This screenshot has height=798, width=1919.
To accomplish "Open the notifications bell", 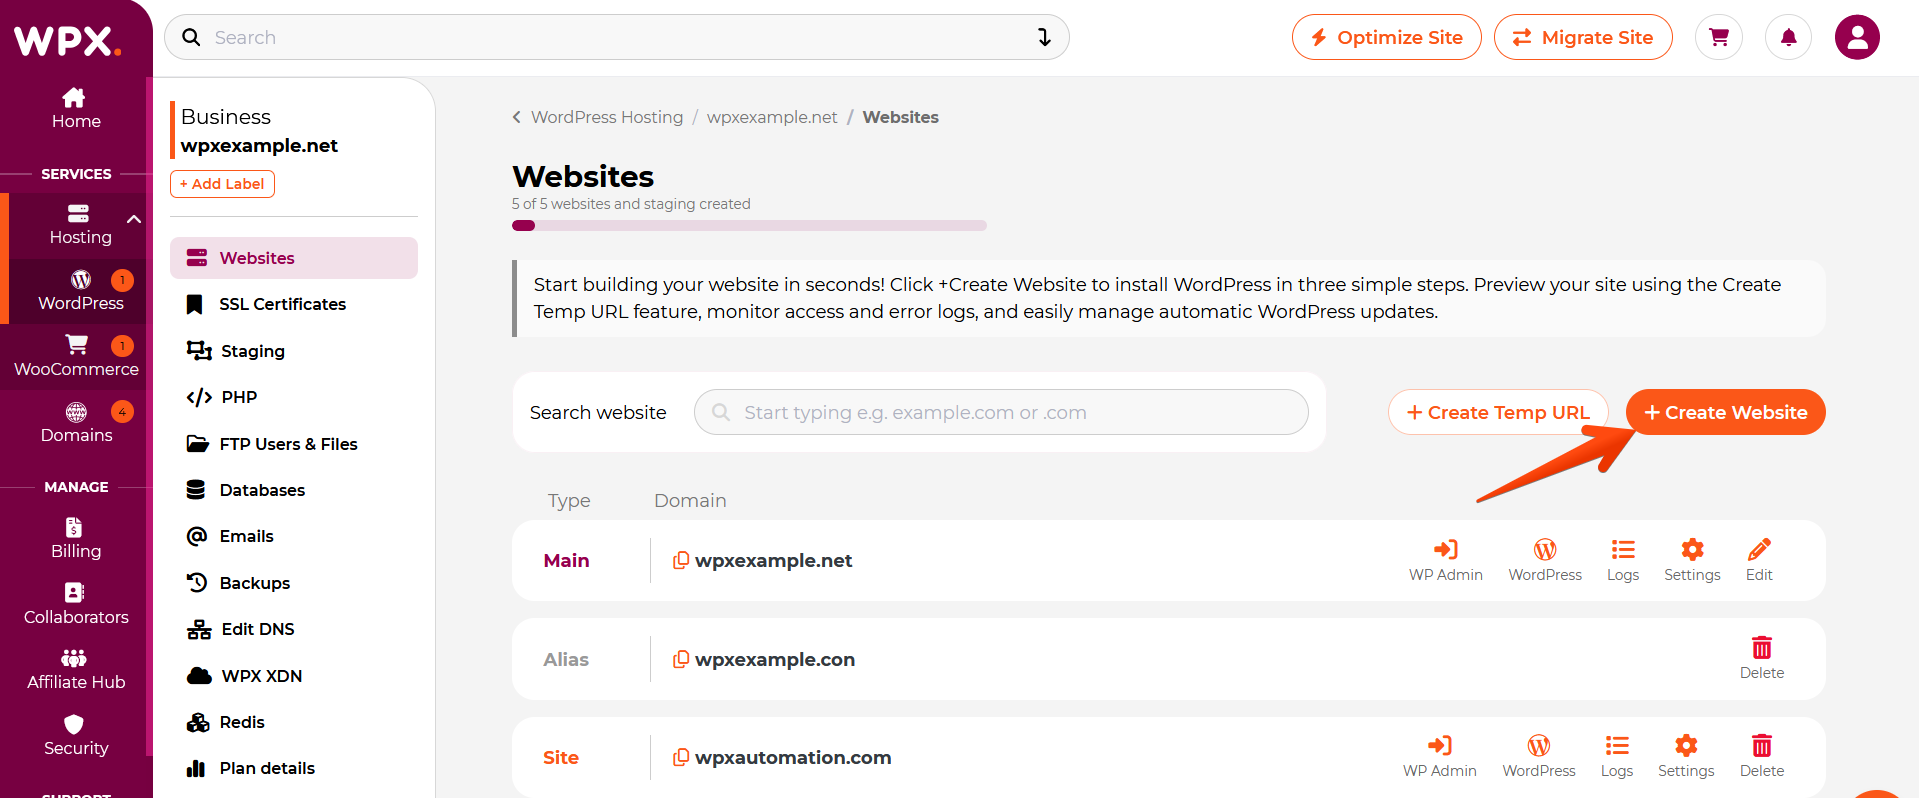I will tap(1788, 38).
